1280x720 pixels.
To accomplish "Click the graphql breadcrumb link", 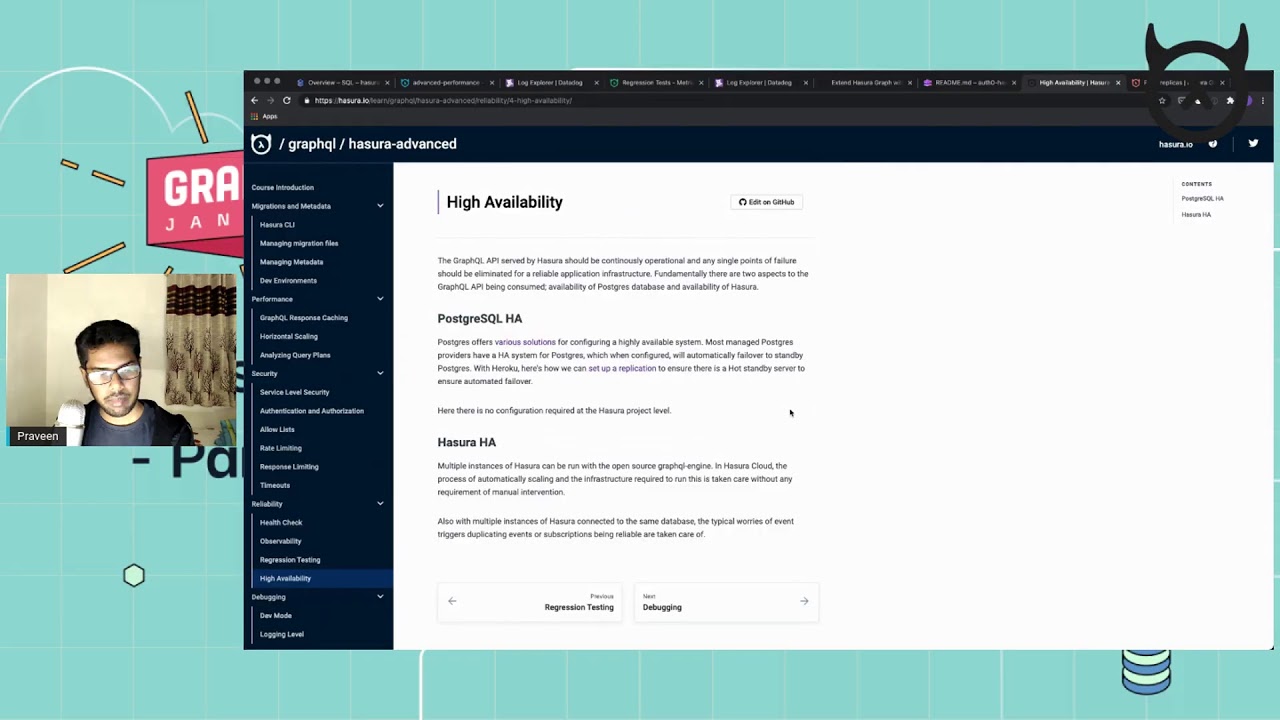I will pos(312,144).
